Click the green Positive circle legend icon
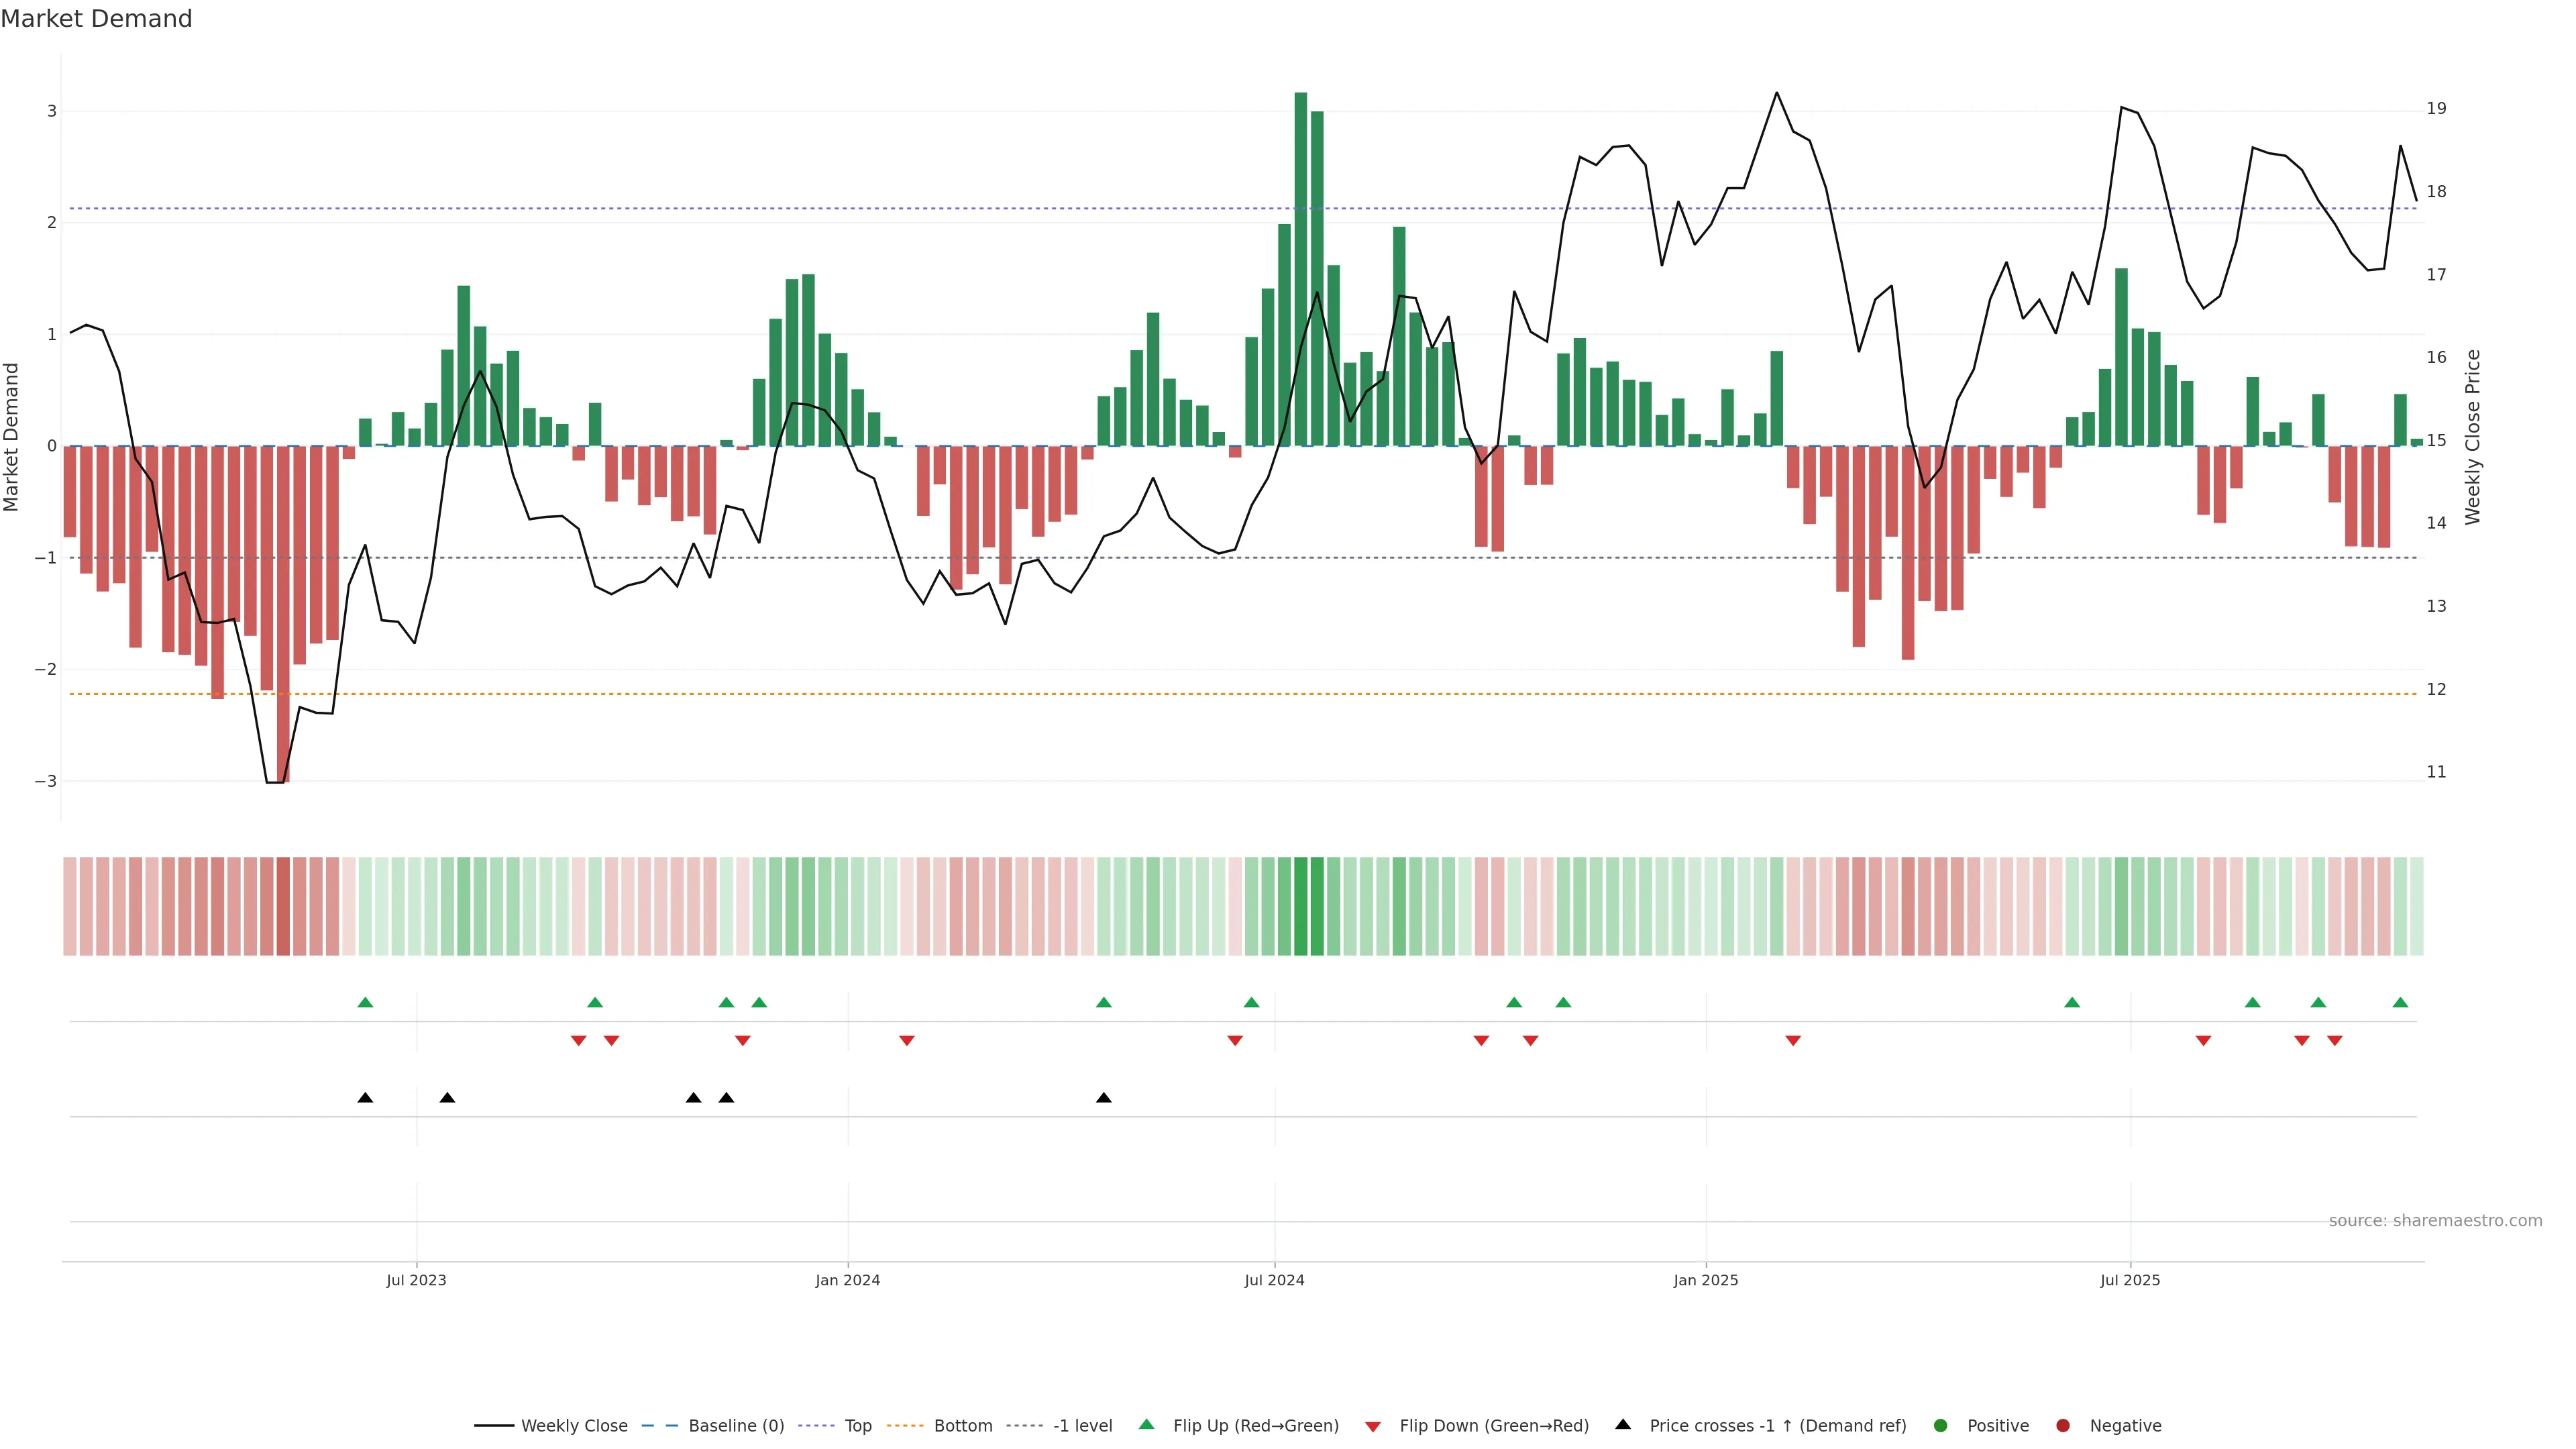 coord(1941,1425)
